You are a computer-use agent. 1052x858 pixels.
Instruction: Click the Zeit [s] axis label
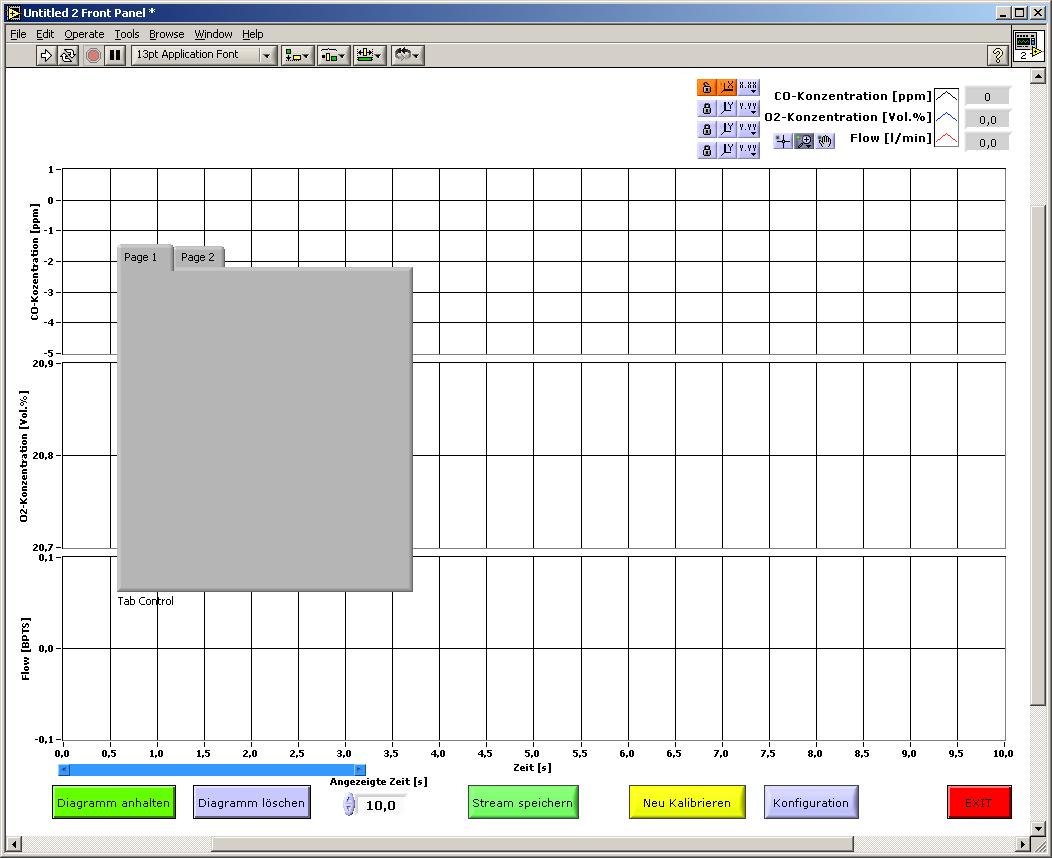click(532, 767)
